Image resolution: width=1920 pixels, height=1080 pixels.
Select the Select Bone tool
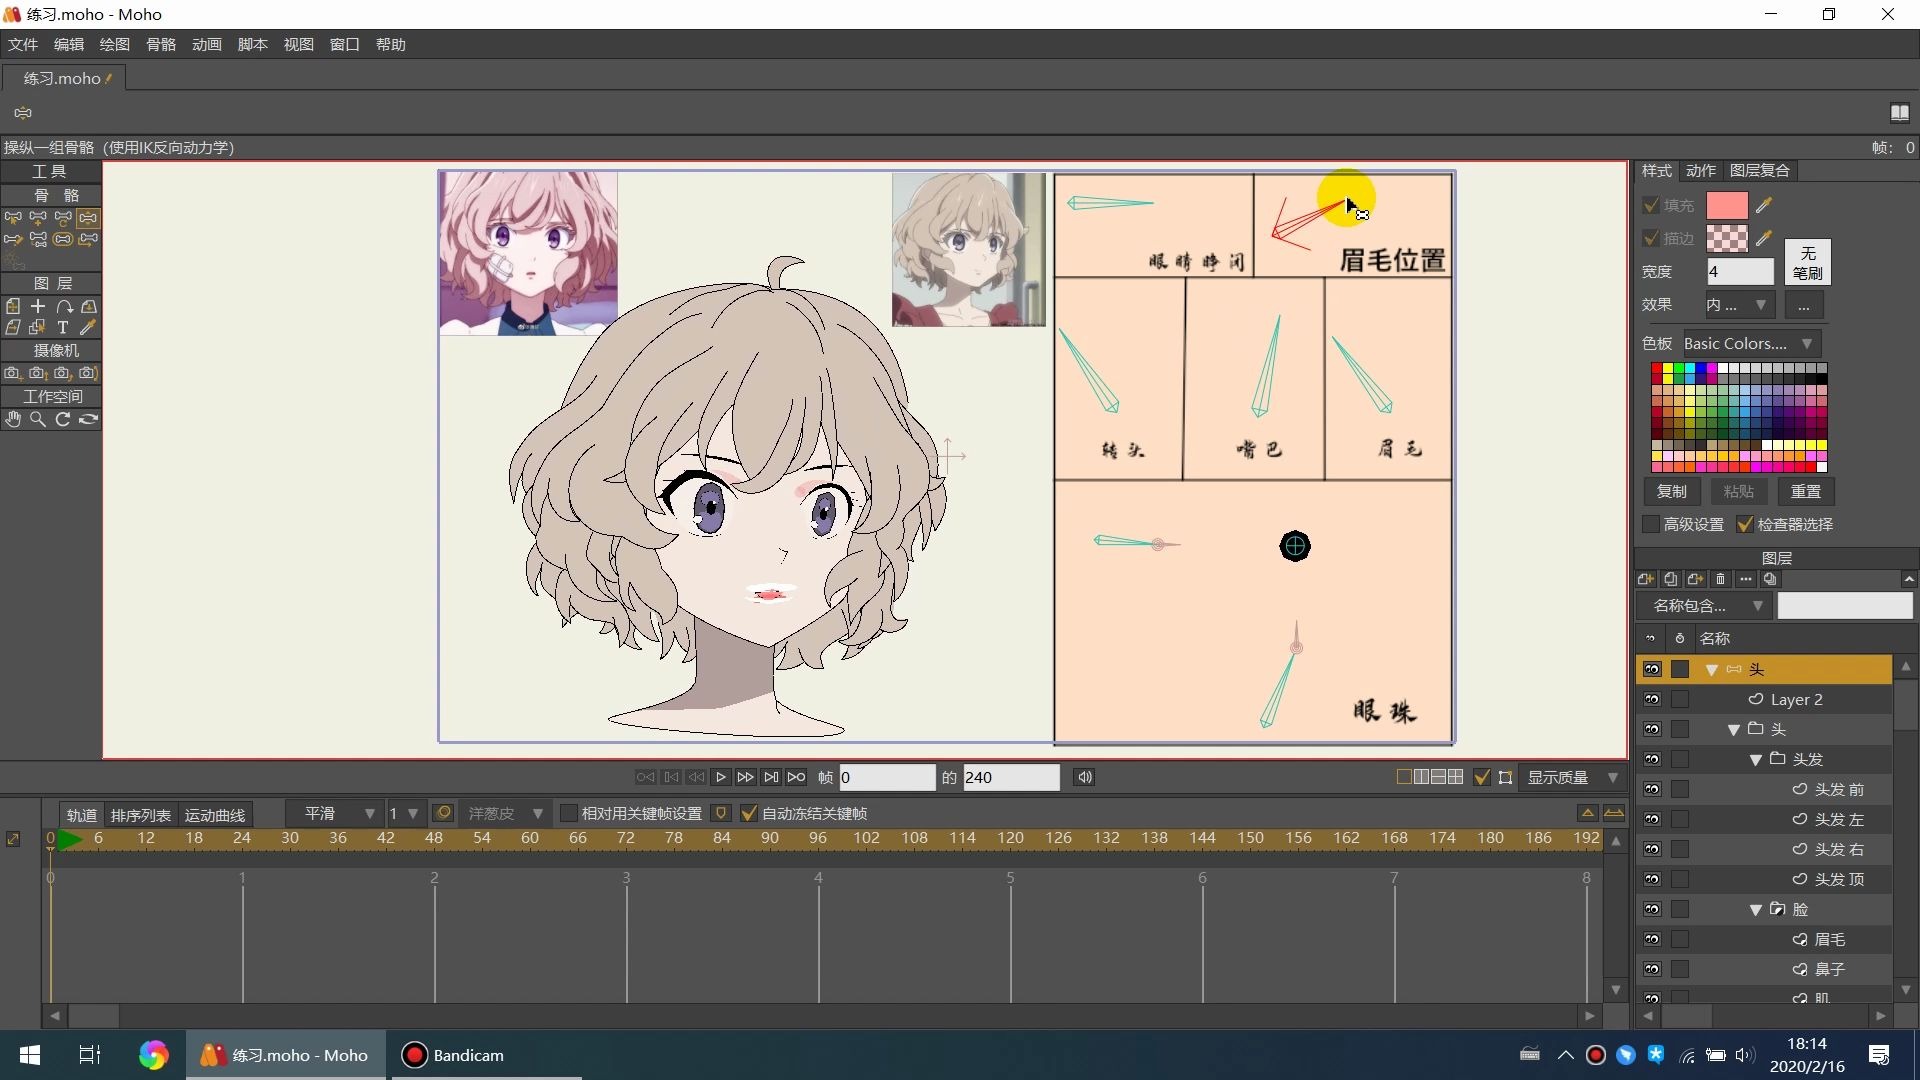tap(13, 217)
